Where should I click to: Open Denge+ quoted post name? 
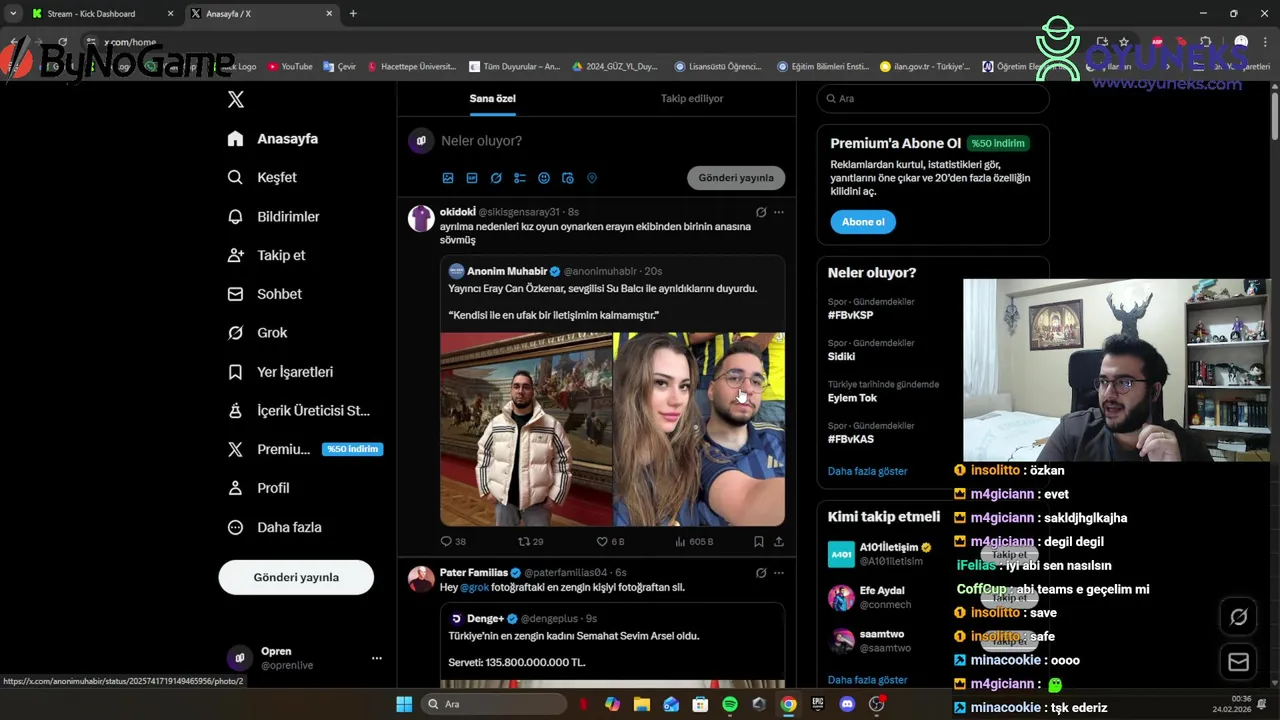click(x=485, y=619)
